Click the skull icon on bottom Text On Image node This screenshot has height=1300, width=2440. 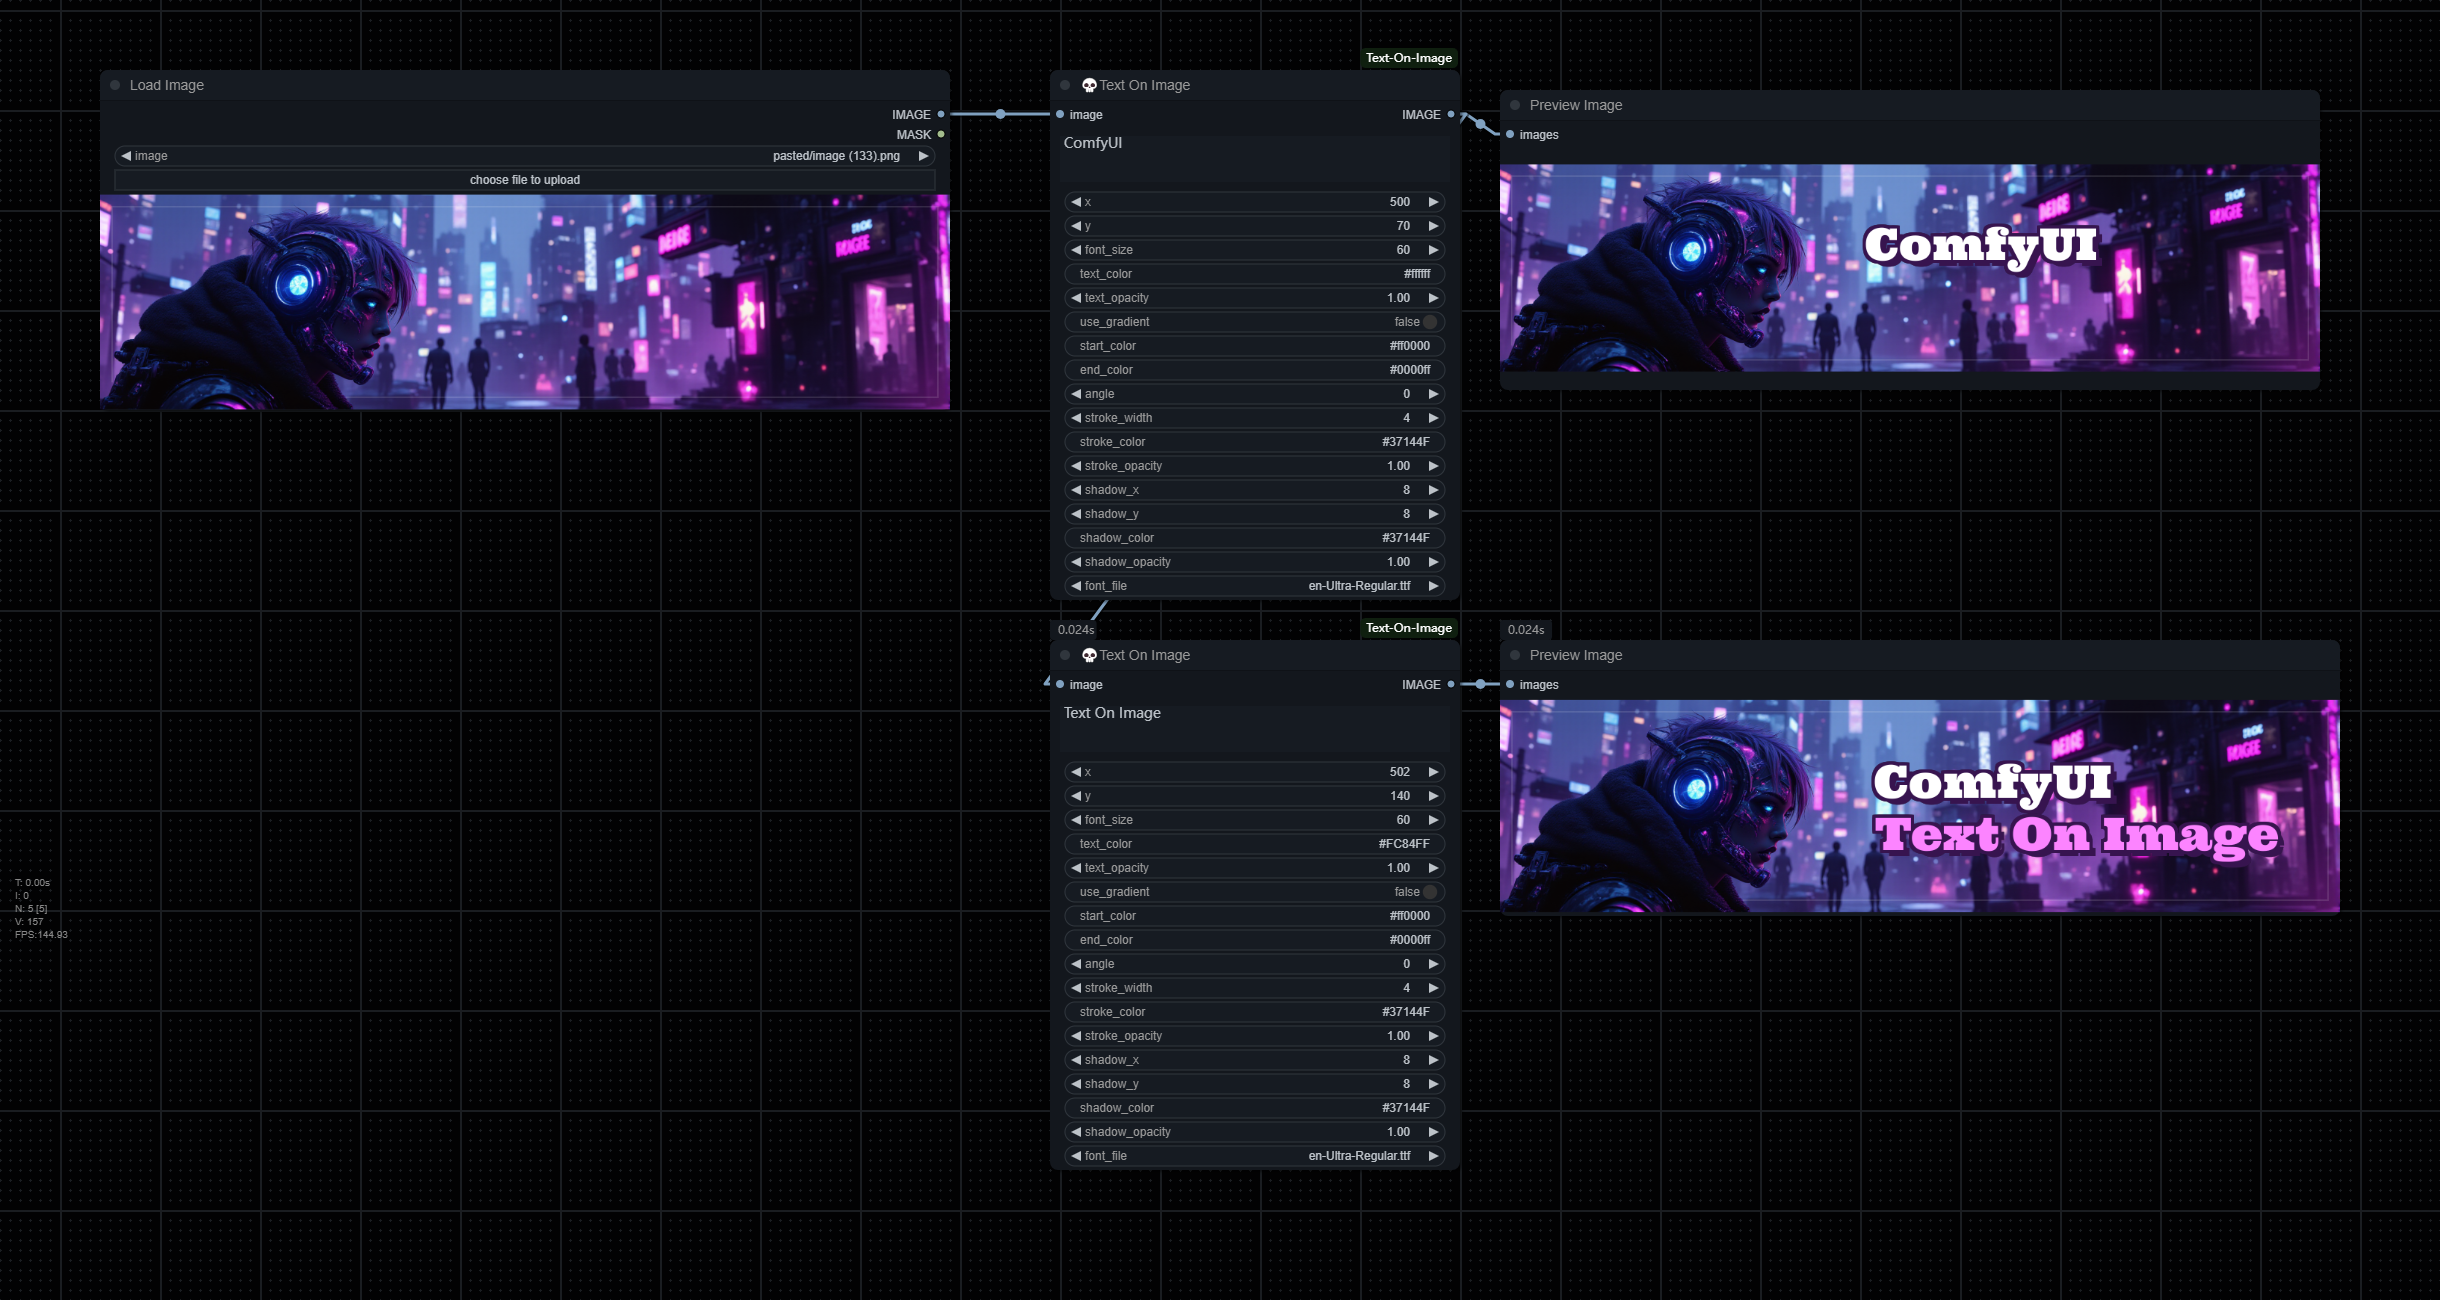click(1089, 655)
